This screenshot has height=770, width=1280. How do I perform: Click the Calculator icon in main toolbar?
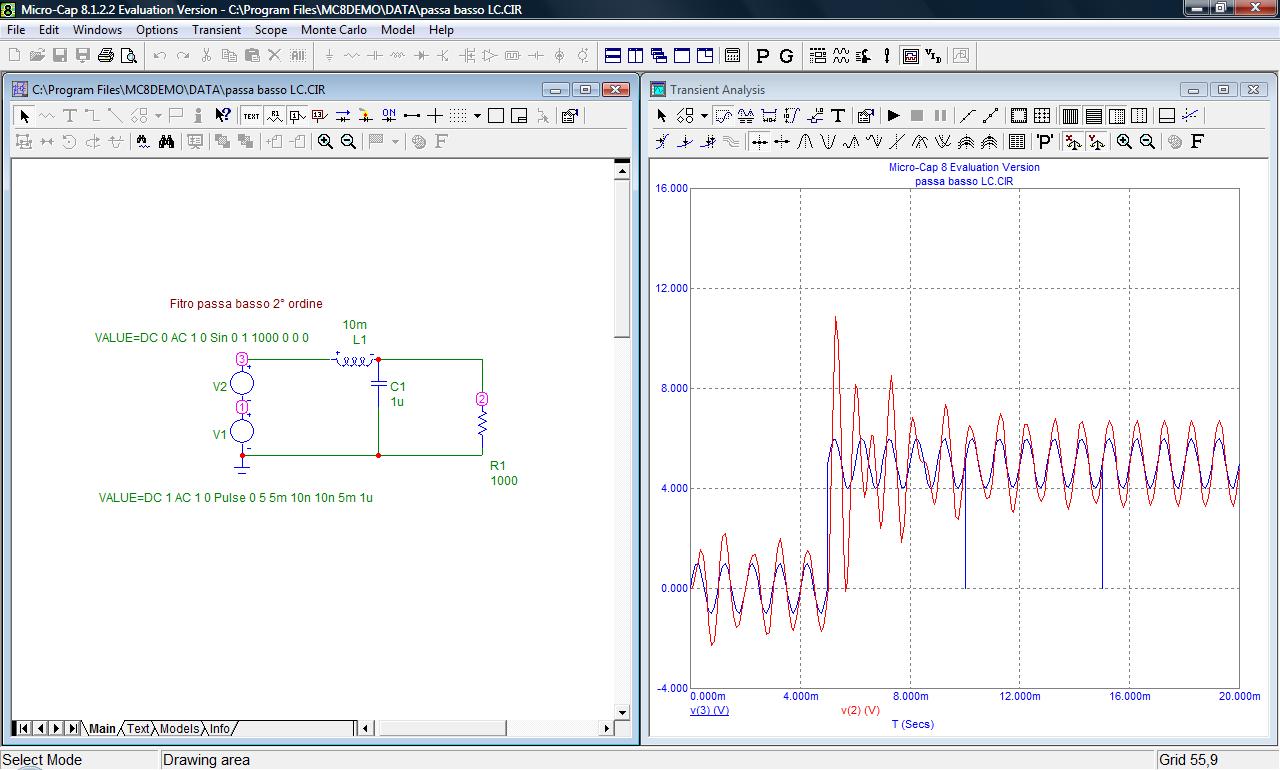tap(732, 56)
